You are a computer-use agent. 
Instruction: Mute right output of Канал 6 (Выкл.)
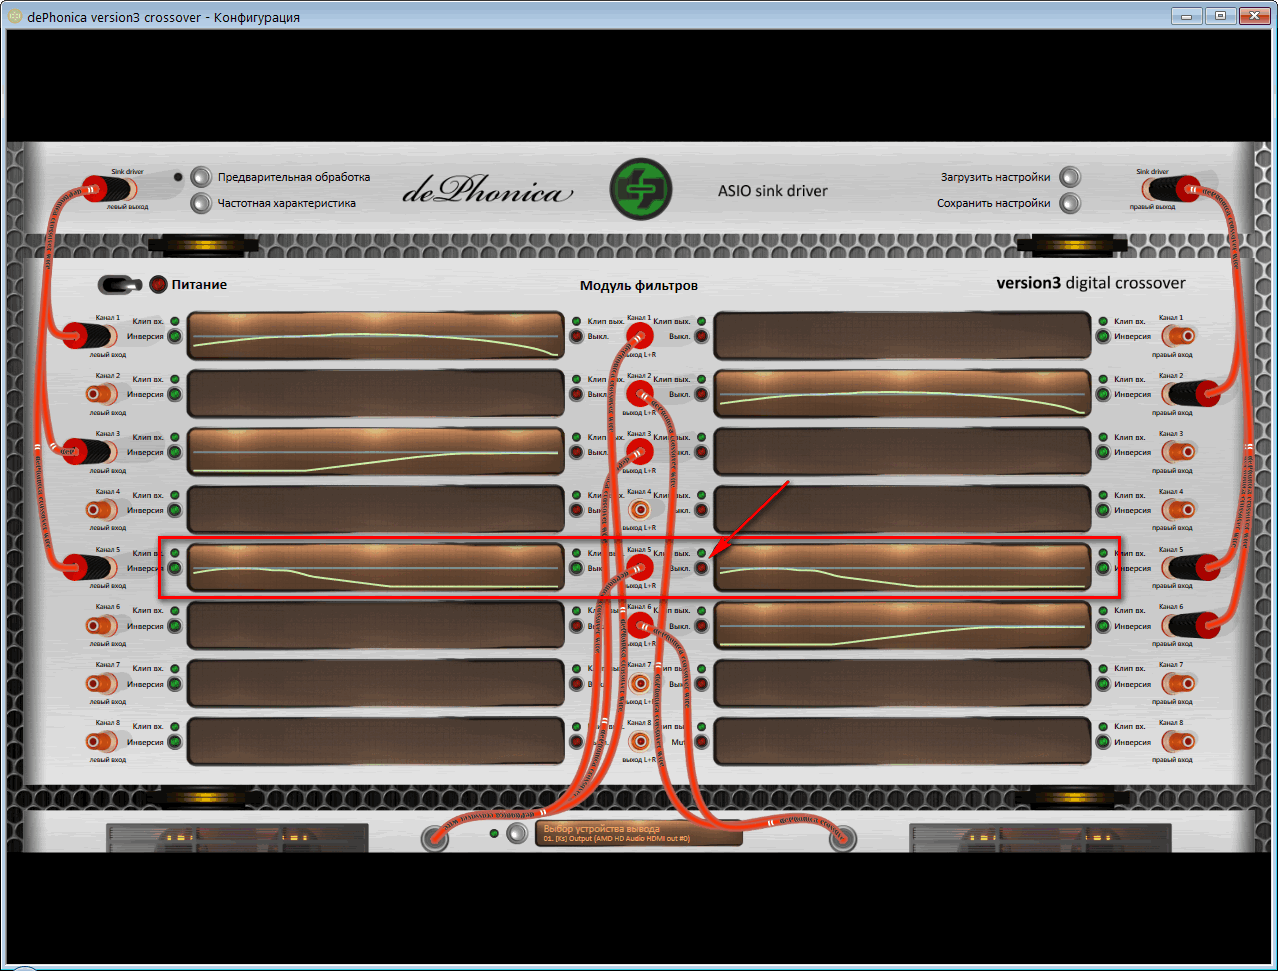(x=701, y=627)
